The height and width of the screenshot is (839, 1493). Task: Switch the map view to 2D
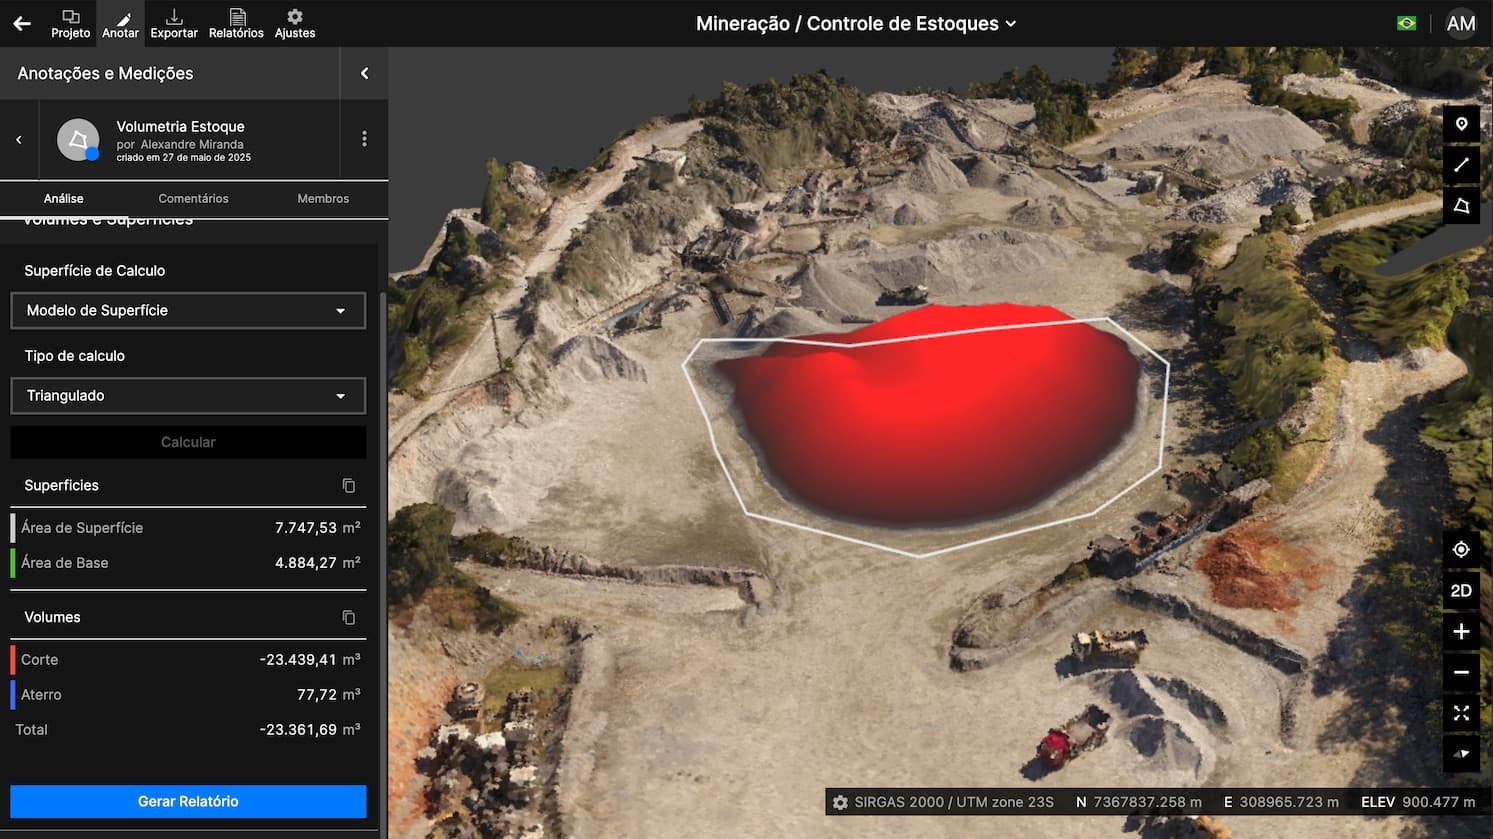point(1461,591)
